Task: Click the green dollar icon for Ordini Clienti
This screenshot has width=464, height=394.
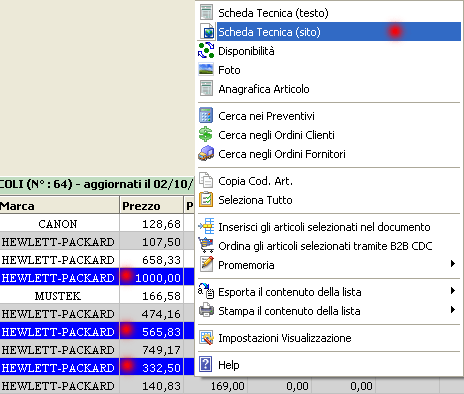Action: (x=206, y=135)
